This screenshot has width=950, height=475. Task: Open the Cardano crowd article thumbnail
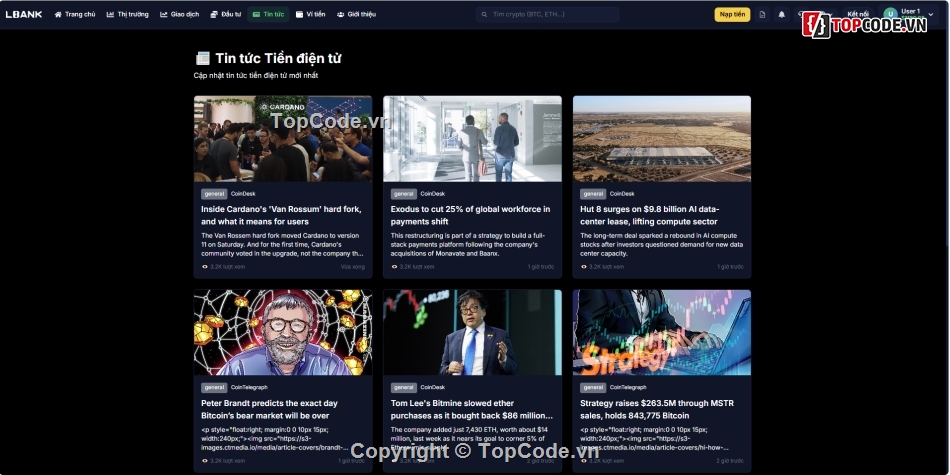pyautogui.click(x=283, y=139)
